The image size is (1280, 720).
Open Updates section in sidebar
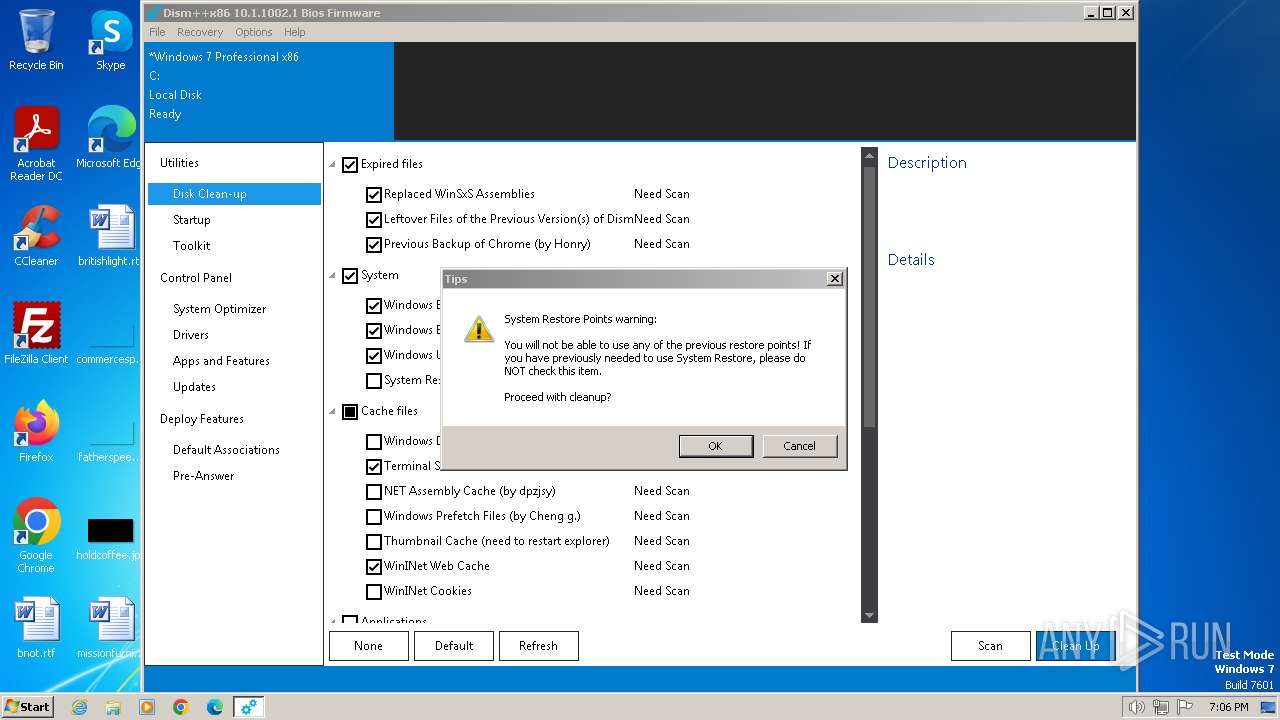click(194, 387)
